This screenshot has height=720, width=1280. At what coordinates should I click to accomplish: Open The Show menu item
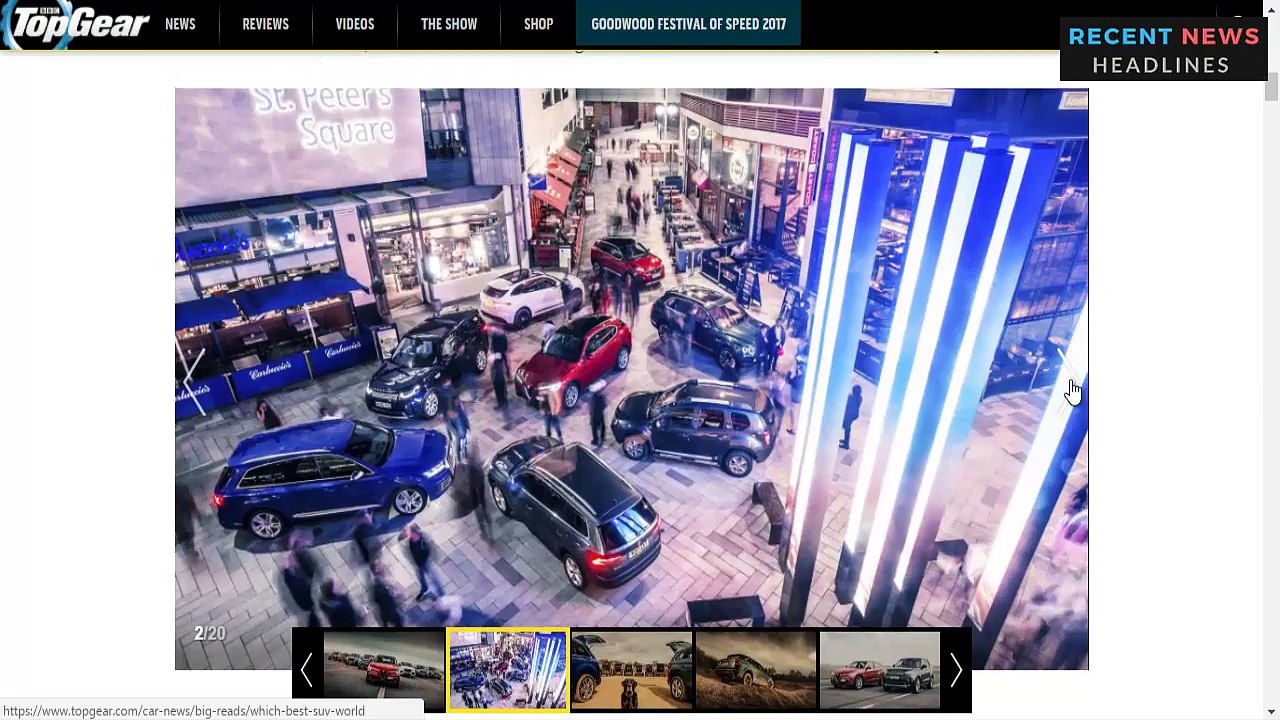coord(449,24)
